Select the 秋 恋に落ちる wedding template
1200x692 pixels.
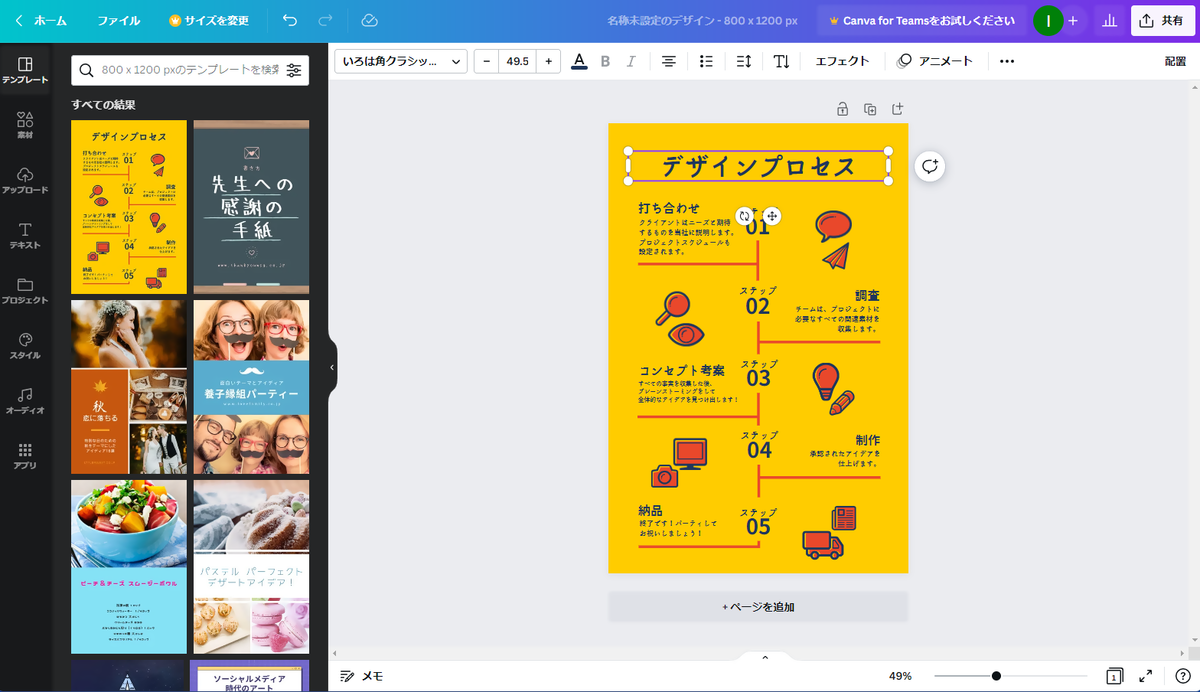pyautogui.click(x=129, y=387)
